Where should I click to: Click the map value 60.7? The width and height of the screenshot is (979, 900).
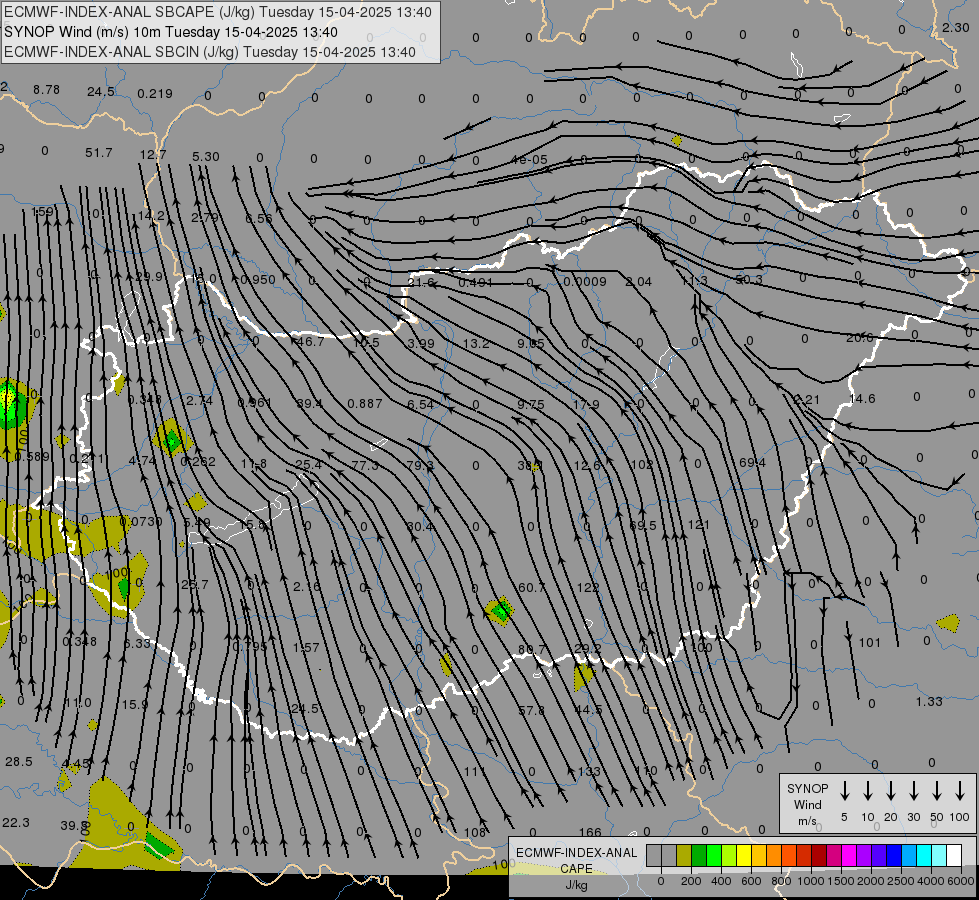[531, 588]
